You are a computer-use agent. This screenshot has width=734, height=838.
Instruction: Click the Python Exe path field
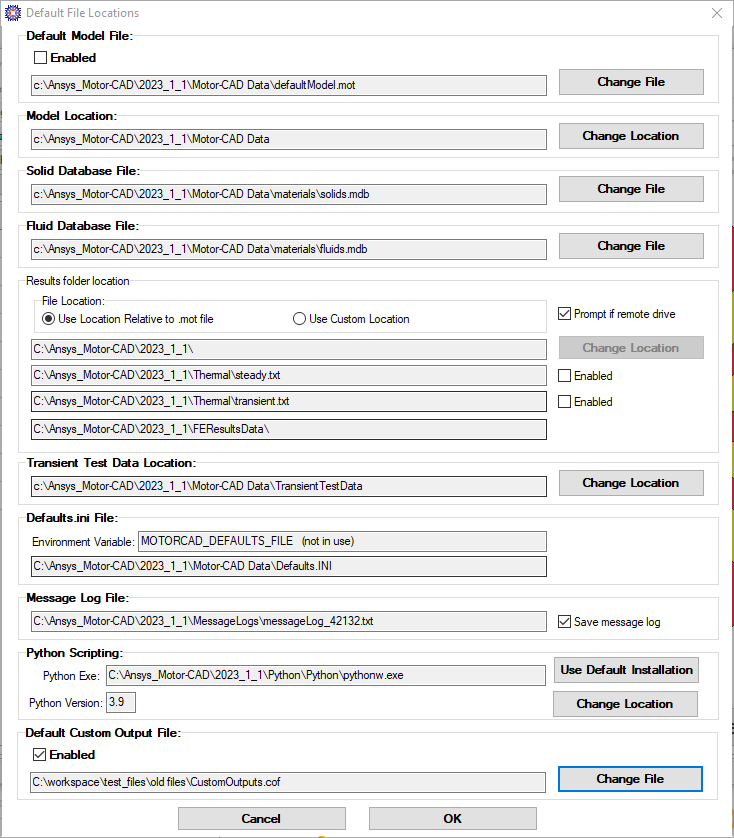(x=325, y=675)
